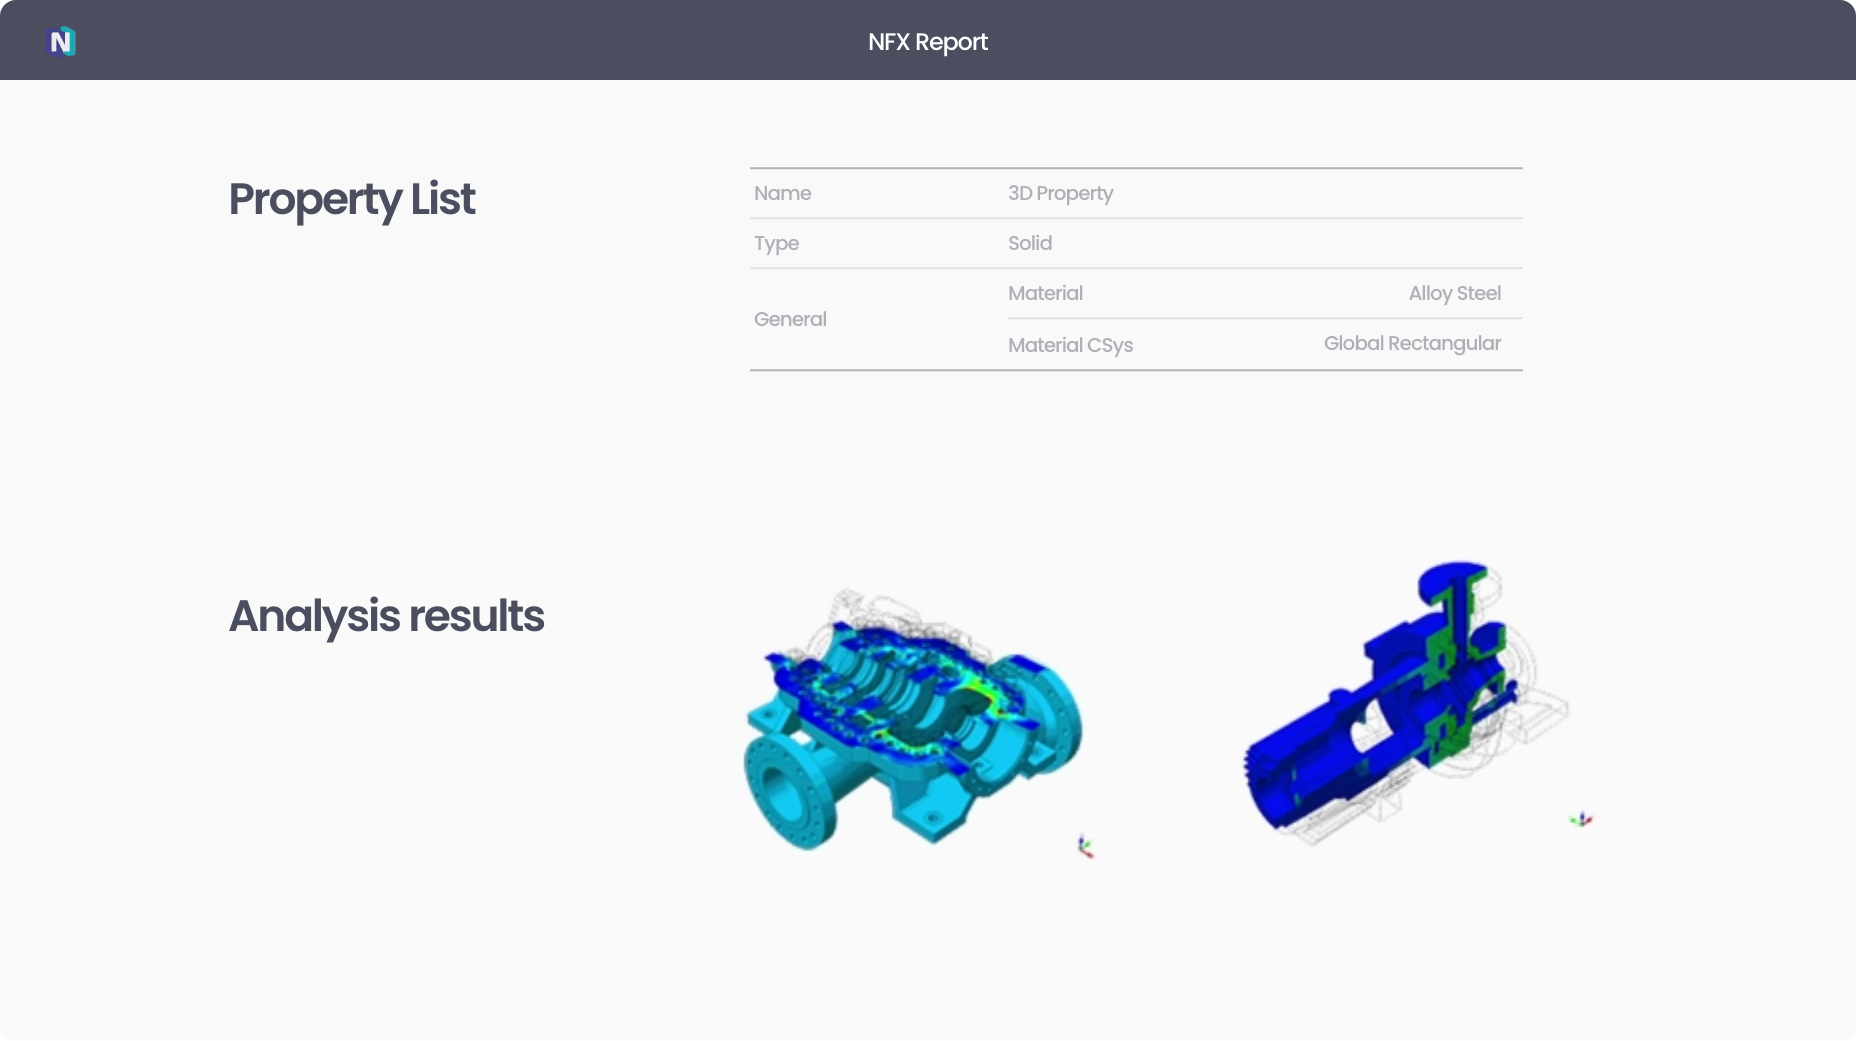Click the Name row label
The image size is (1856, 1041).
coord(783,193)
